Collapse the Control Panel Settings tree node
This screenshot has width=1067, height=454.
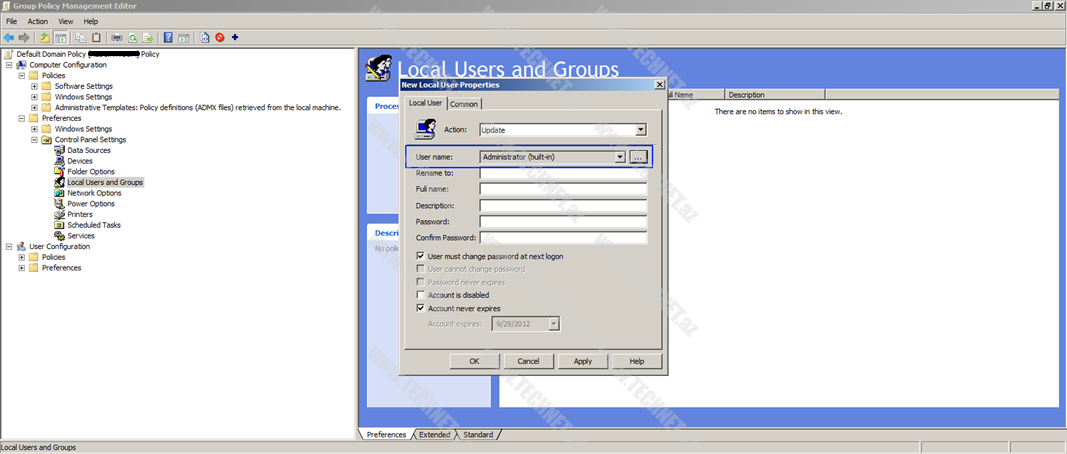(x=34, y=140)
